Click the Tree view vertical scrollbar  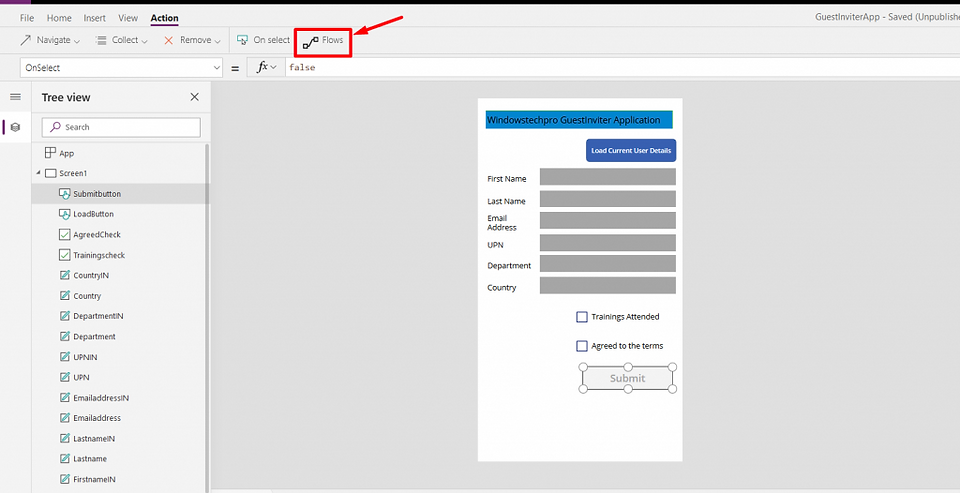[x=207, y=316]
